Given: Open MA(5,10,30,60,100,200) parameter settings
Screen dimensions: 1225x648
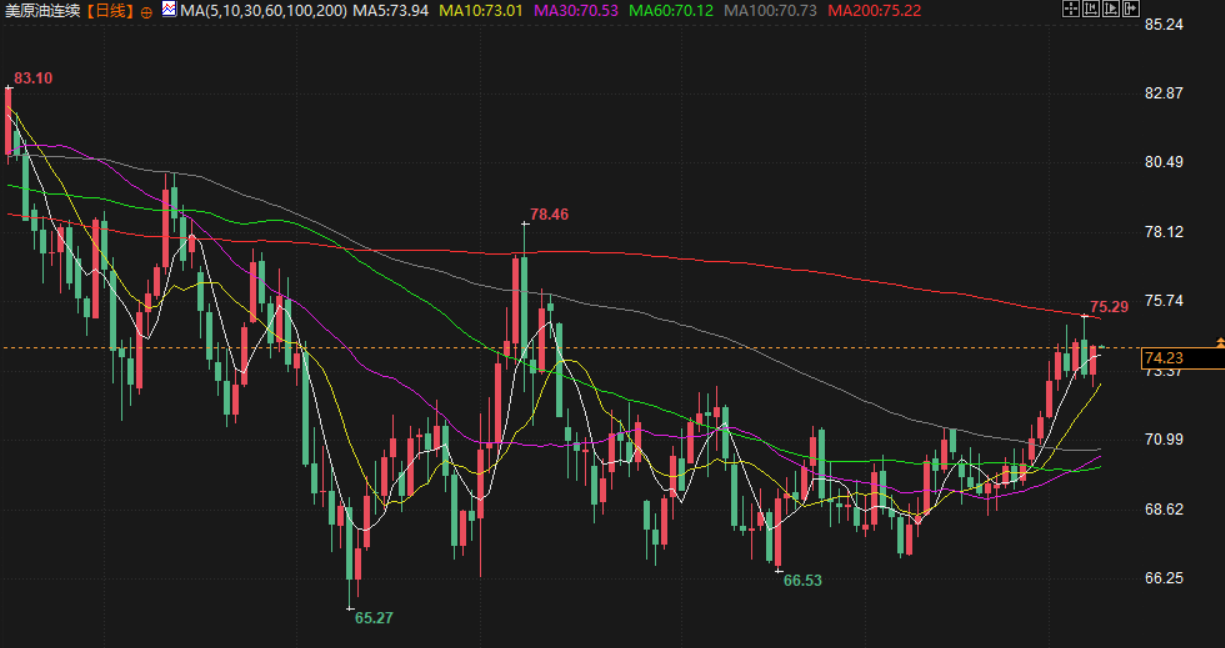Looking at the screenshot, I should (264, 11).
